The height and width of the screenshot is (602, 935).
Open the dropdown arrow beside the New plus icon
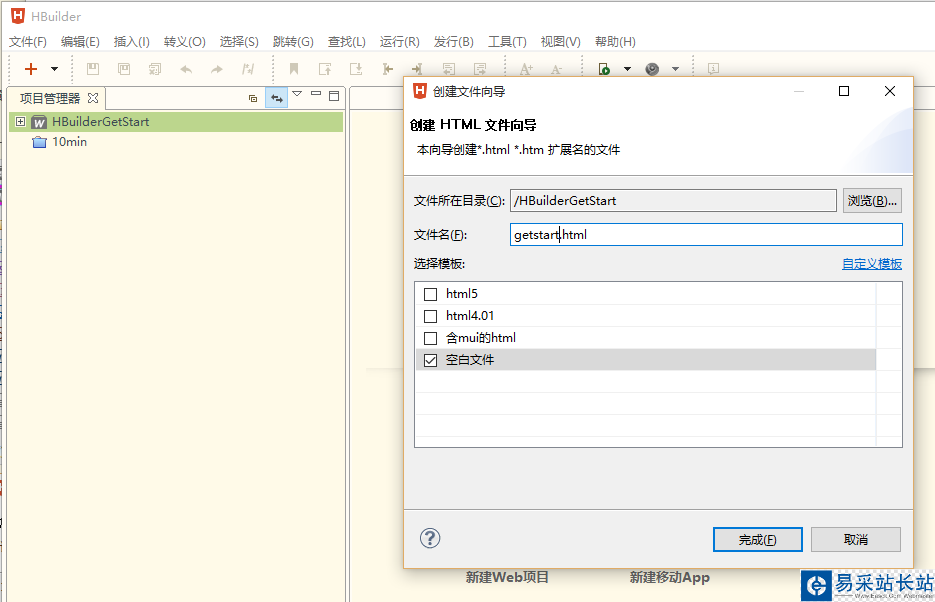tap(54, 69)
